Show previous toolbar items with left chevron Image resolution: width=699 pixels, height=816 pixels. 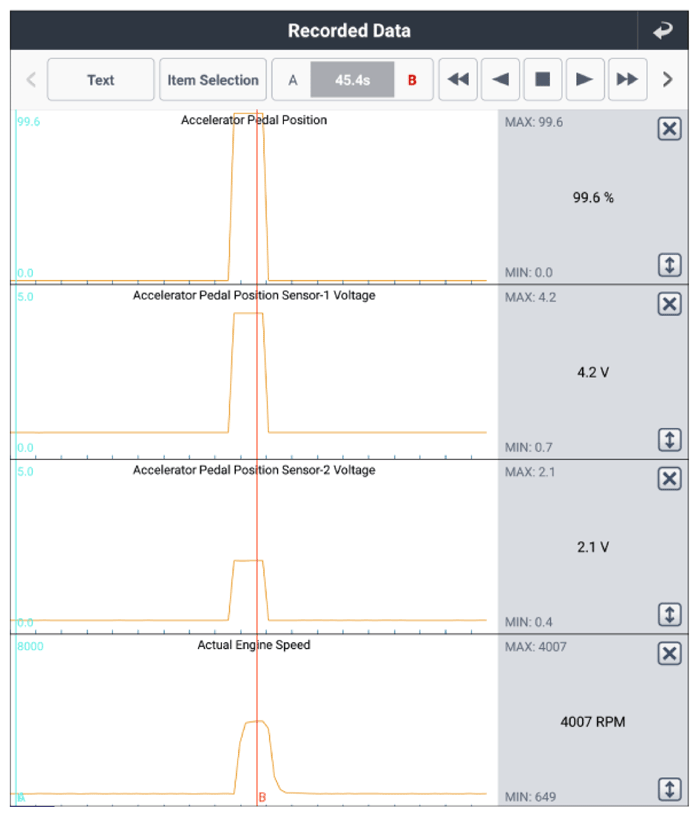pos(31,80)
